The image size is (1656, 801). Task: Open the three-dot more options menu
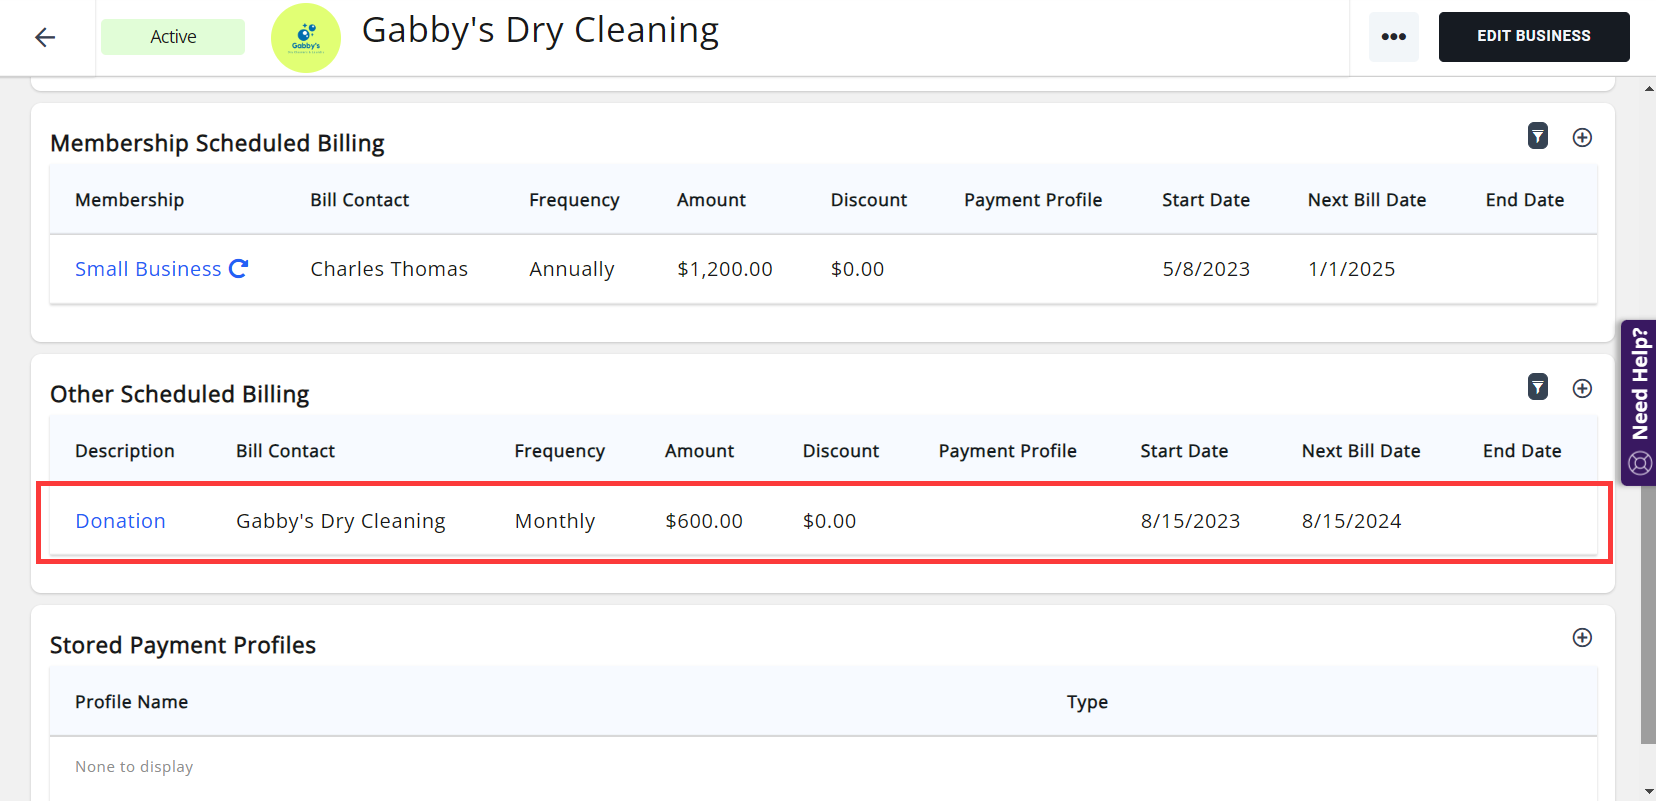coord(1394,37)
